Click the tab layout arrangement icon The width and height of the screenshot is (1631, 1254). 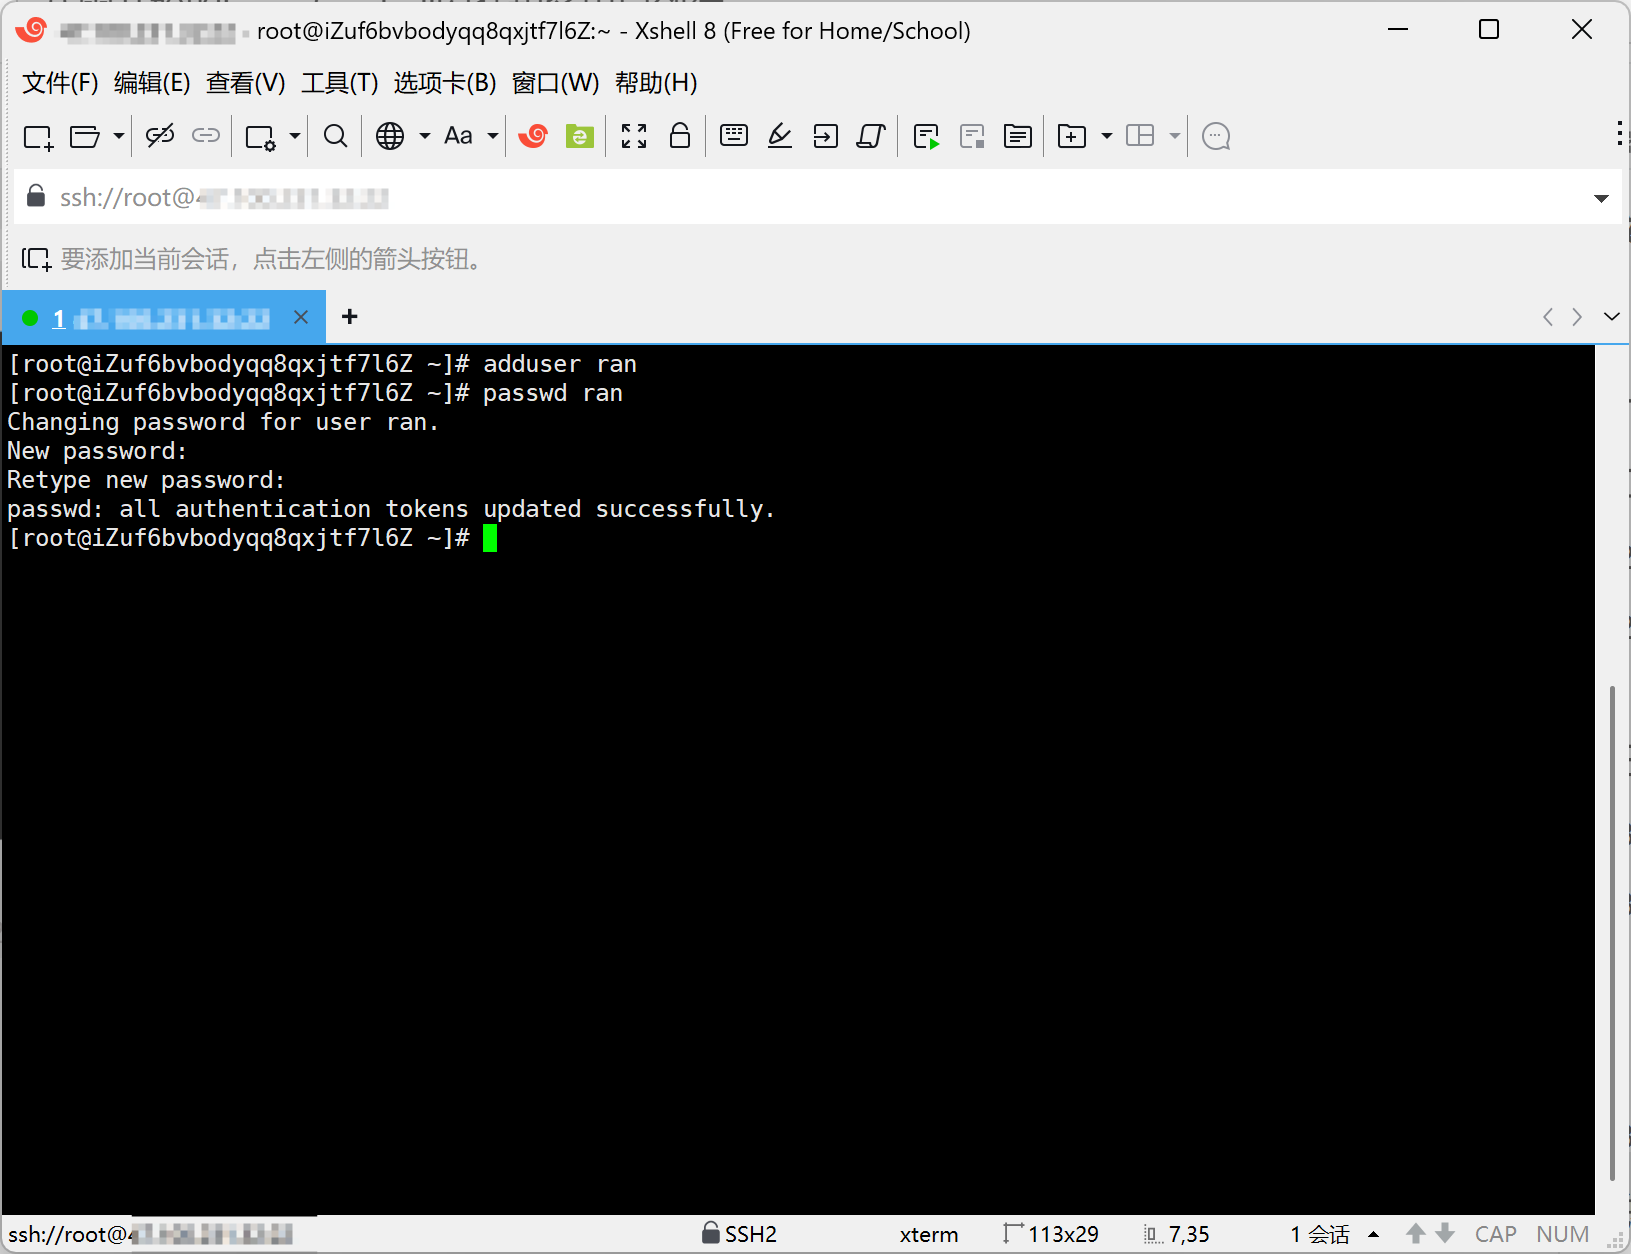tap(1140, 136)
